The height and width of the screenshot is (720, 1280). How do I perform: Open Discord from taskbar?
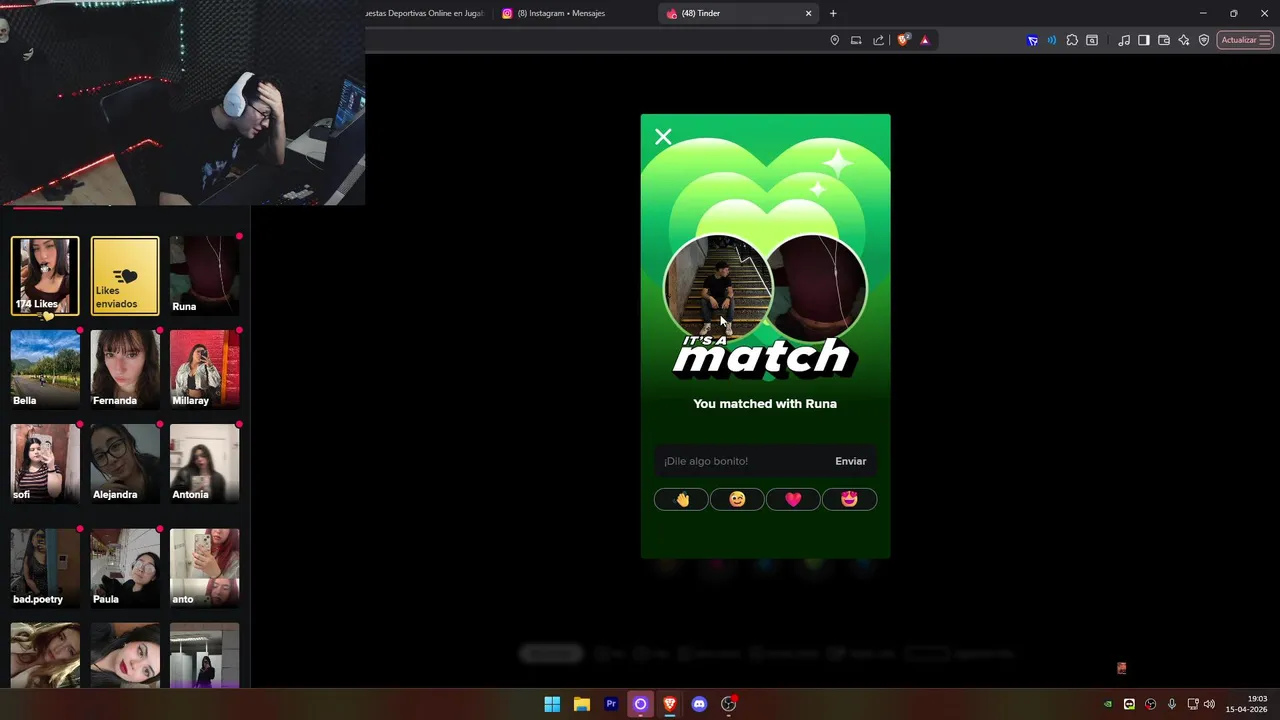point(699,704)
